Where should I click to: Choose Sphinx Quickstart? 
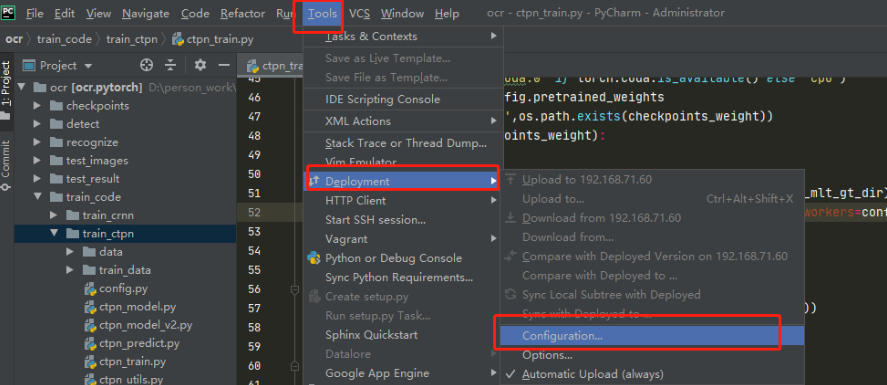point(403,335)
